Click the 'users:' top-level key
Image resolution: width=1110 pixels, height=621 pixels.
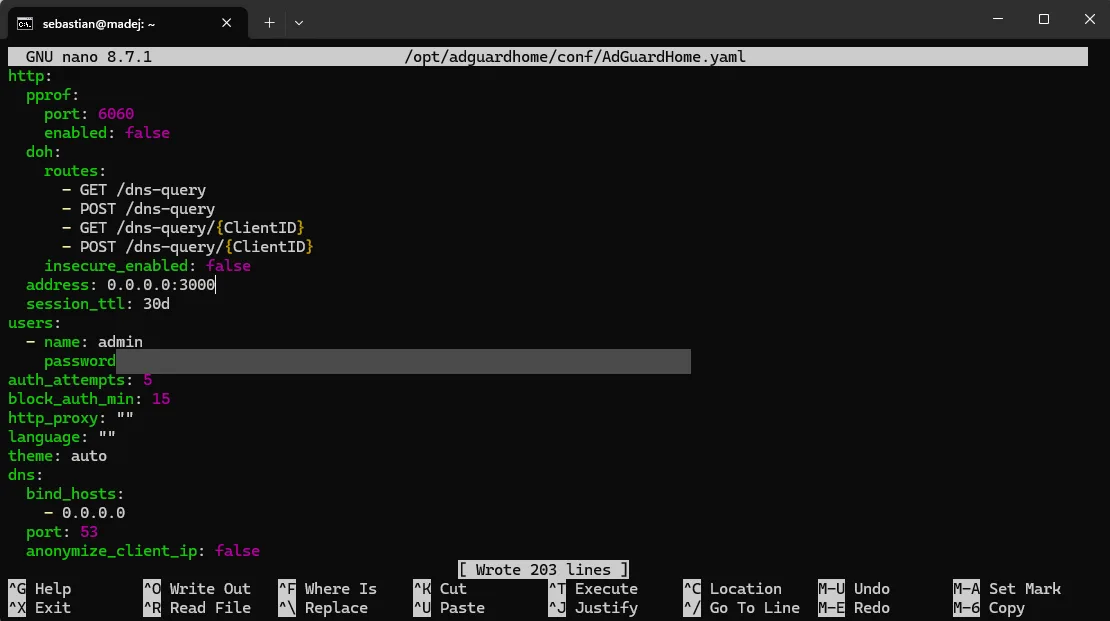coord(35,323)
